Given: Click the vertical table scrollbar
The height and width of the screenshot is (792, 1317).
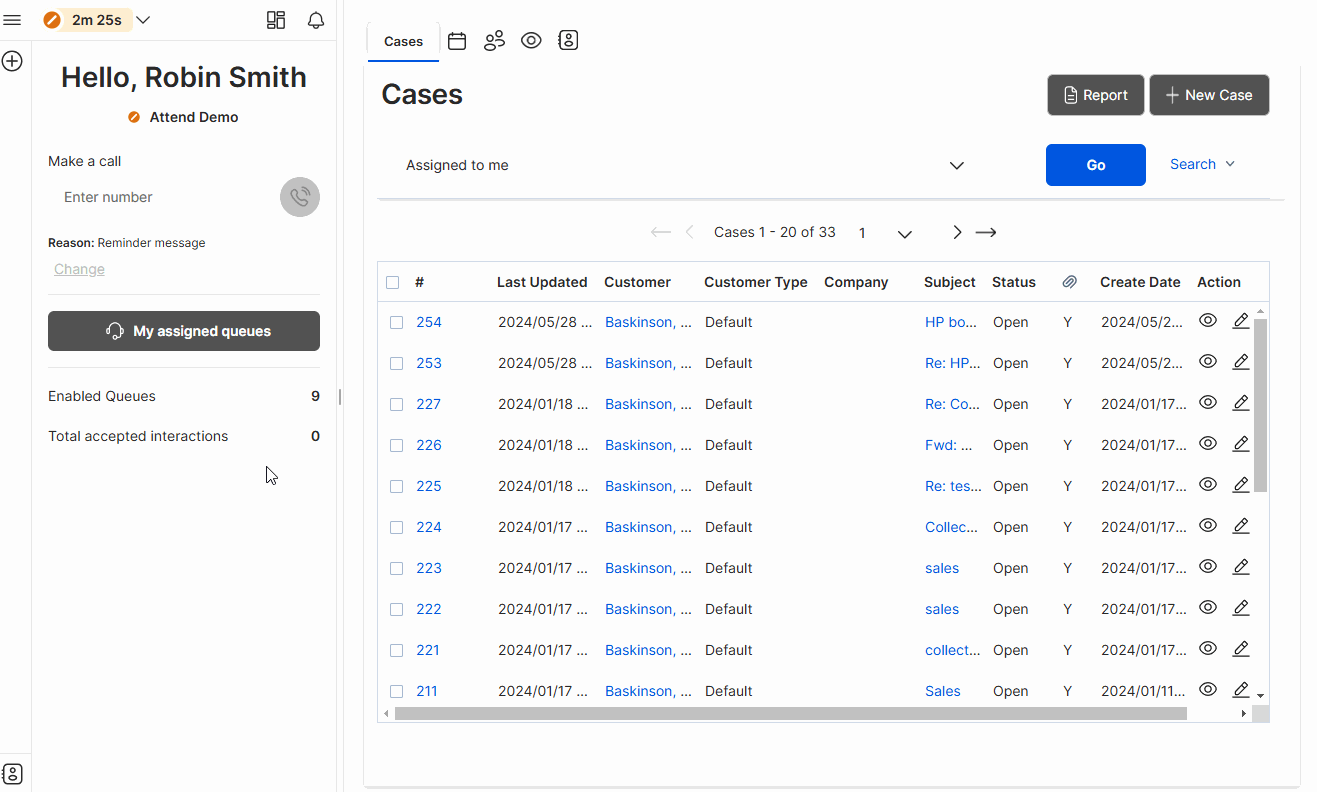Looking at the screenshot, I should 1260,405.
